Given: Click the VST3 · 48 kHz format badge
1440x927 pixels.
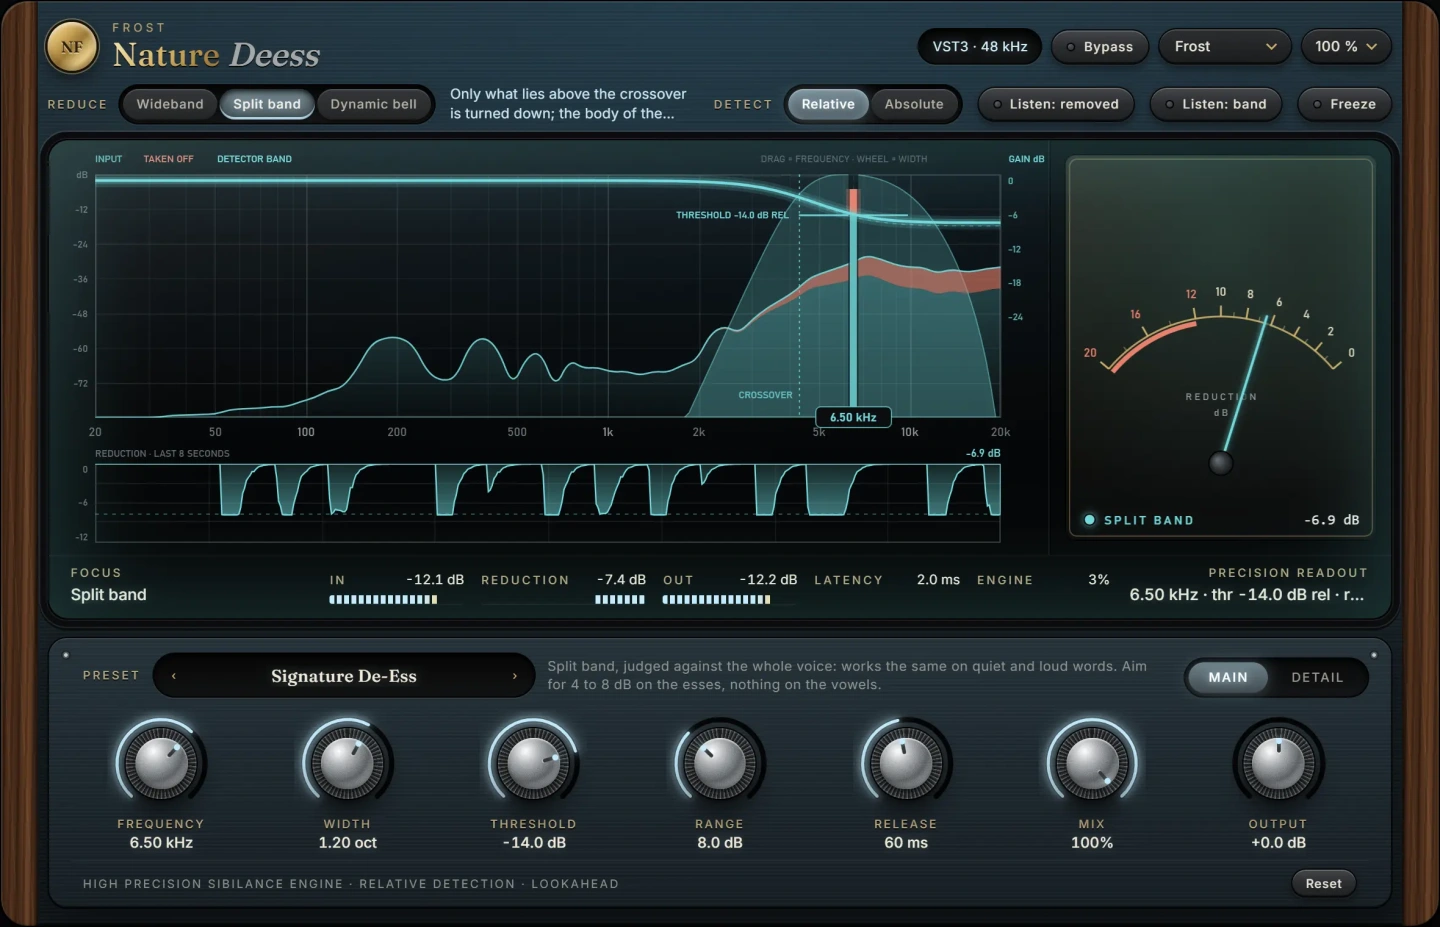Looking at the screenshot, I should [x=980, y=46].
